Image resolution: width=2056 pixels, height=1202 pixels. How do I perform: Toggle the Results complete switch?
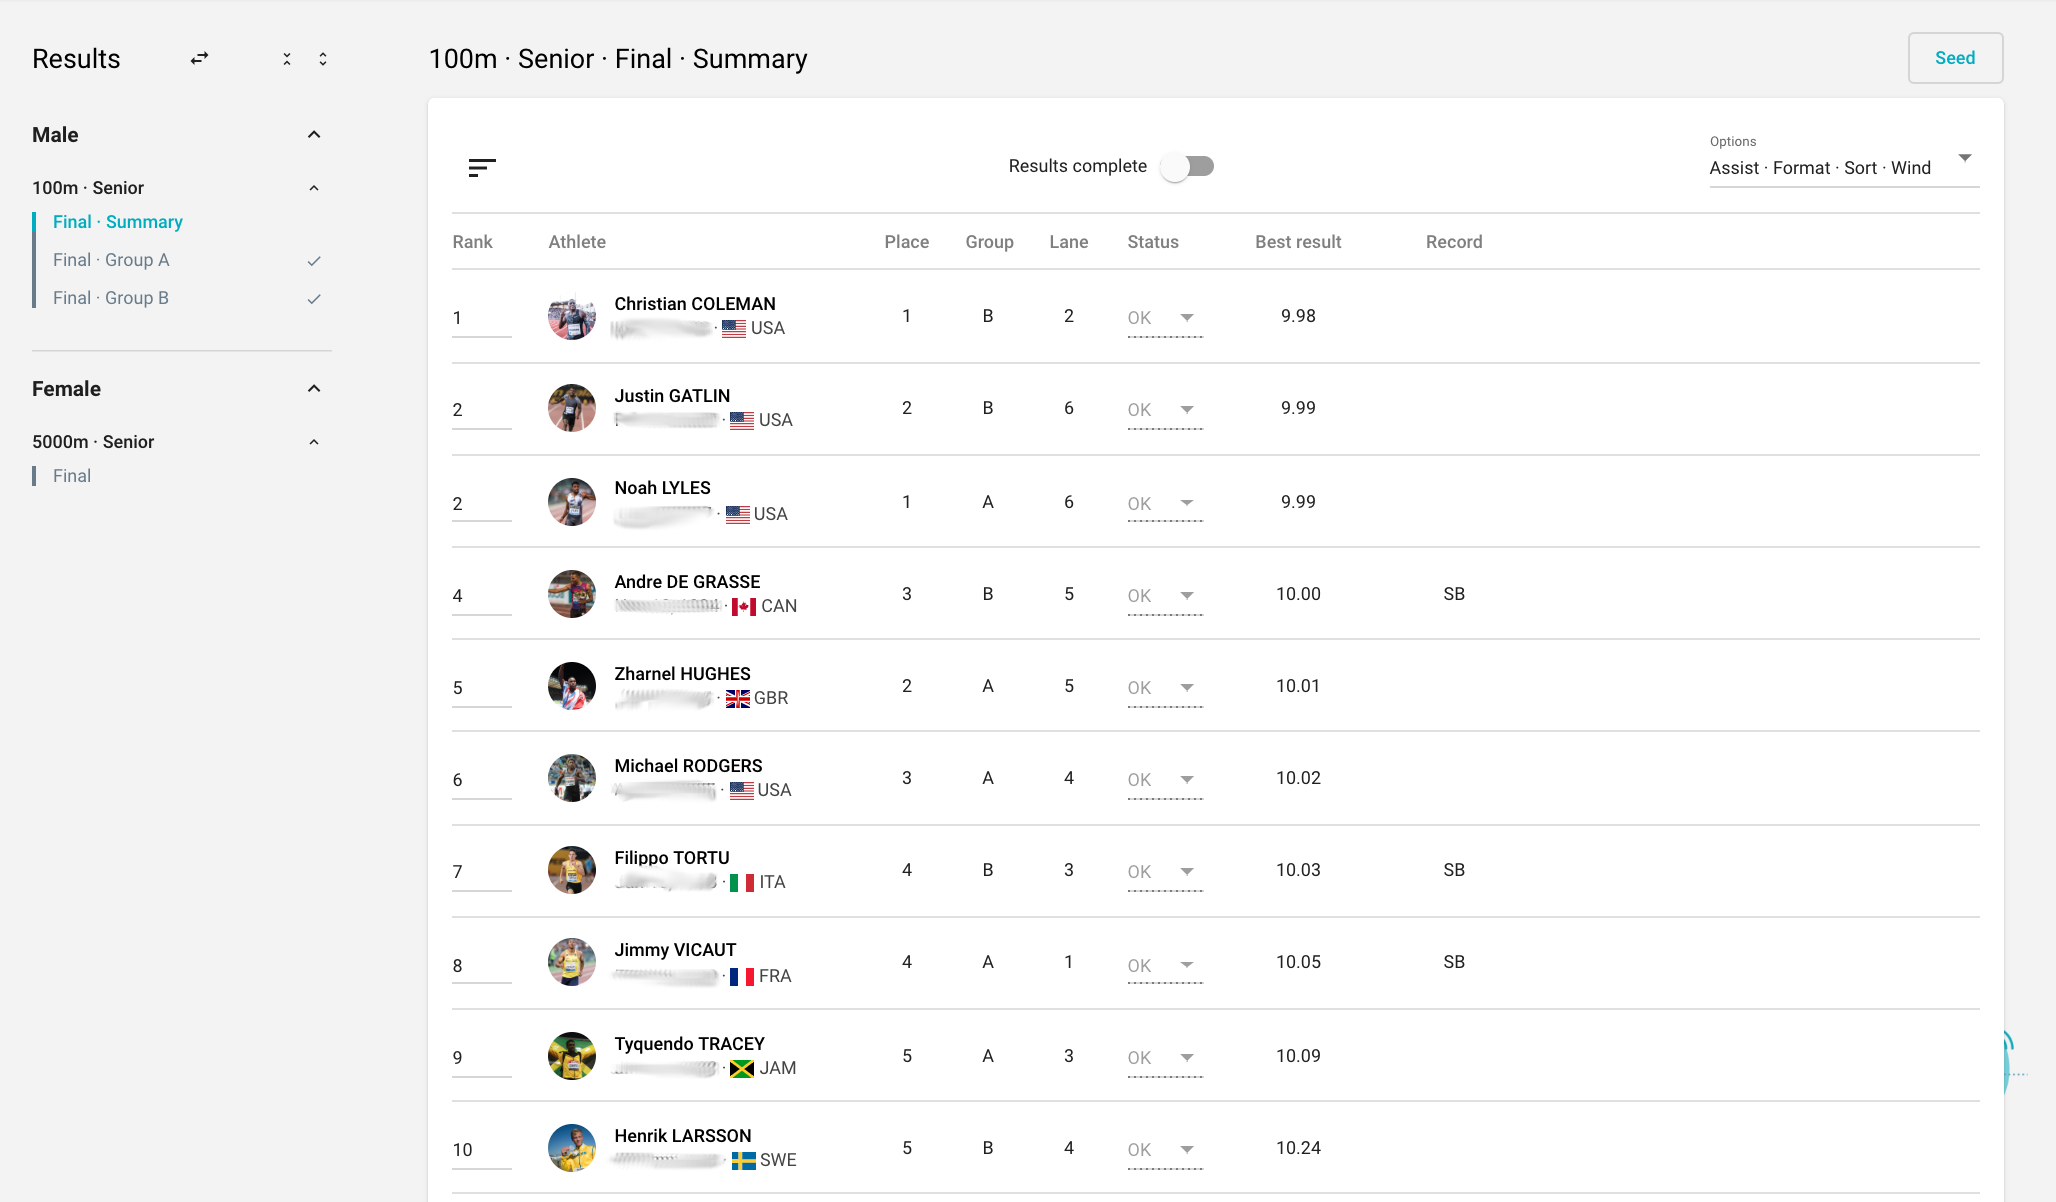pyautogui.click(x=1188, y=166)
